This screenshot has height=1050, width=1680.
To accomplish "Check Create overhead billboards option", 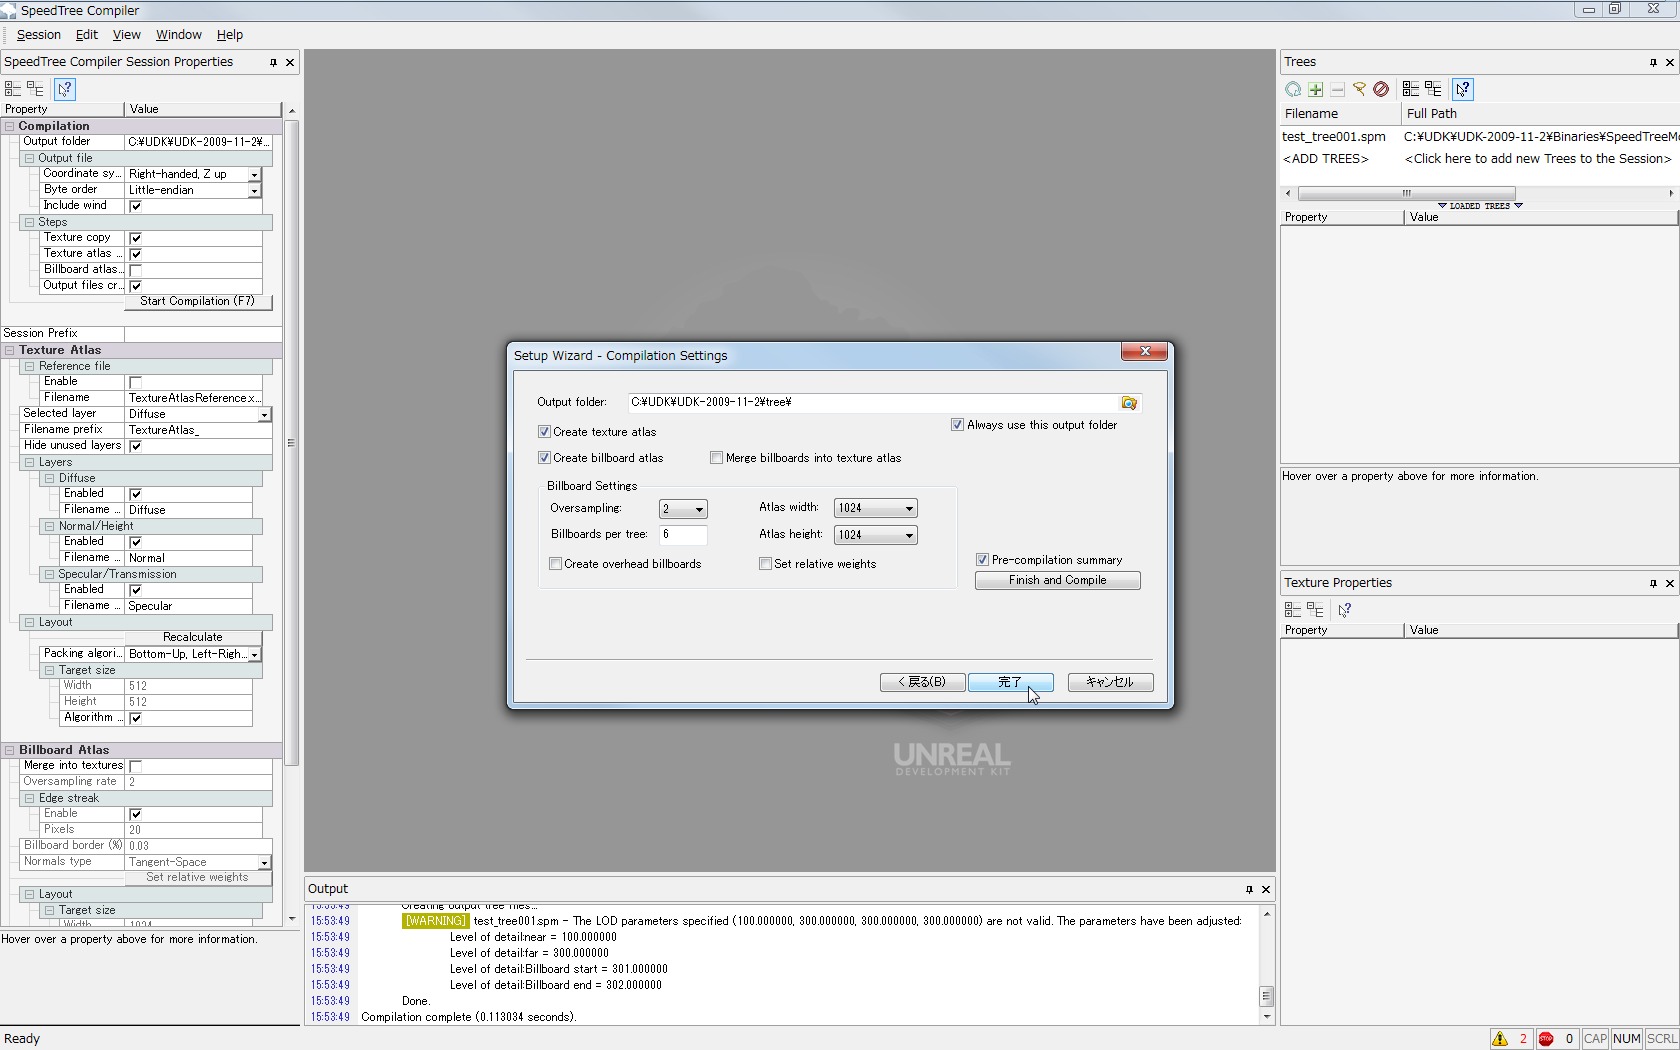I will pos(556,564).
